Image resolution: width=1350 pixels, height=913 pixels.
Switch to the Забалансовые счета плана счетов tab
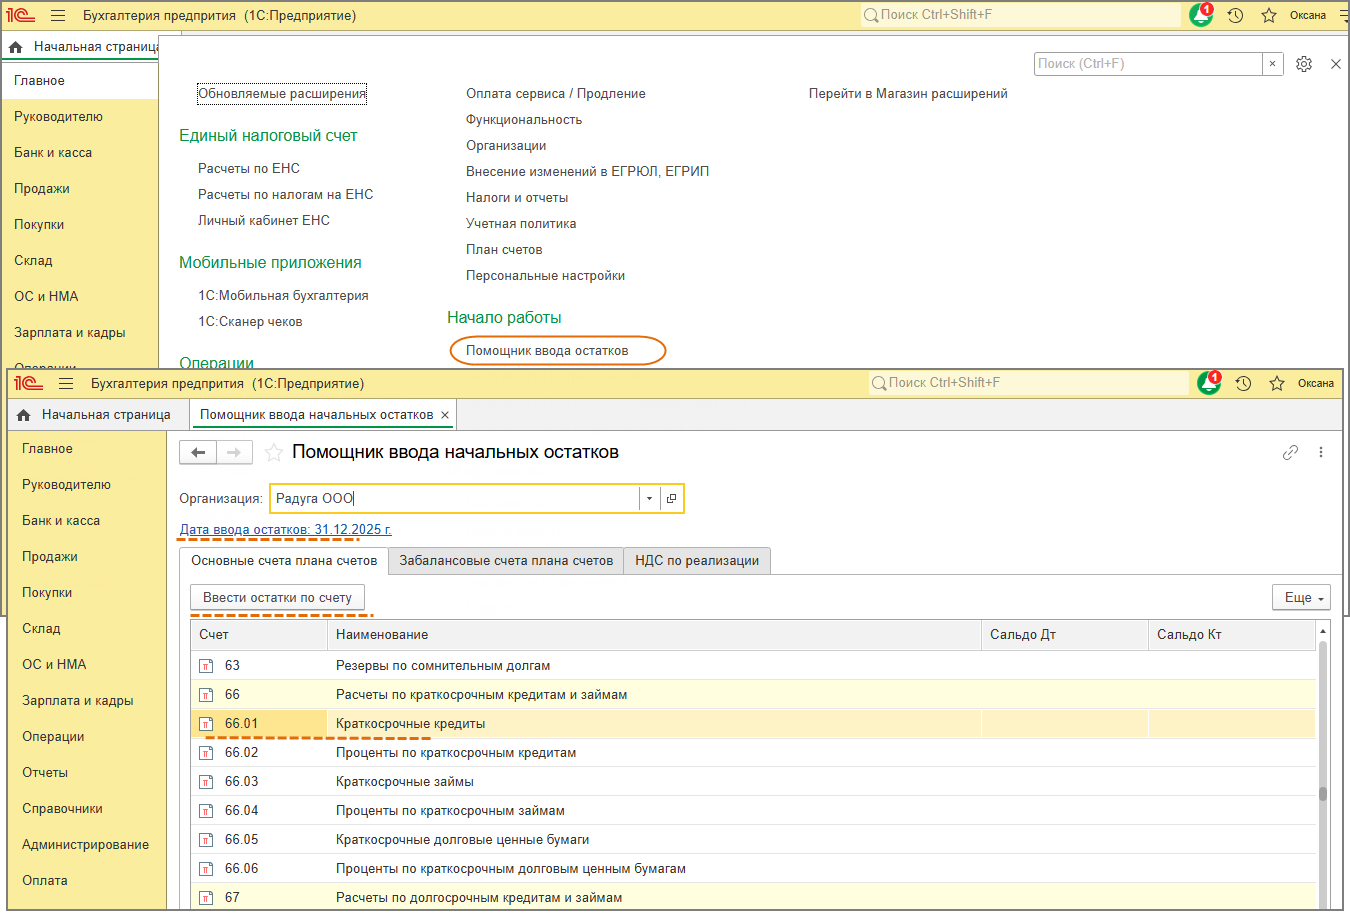pos(506,561)
